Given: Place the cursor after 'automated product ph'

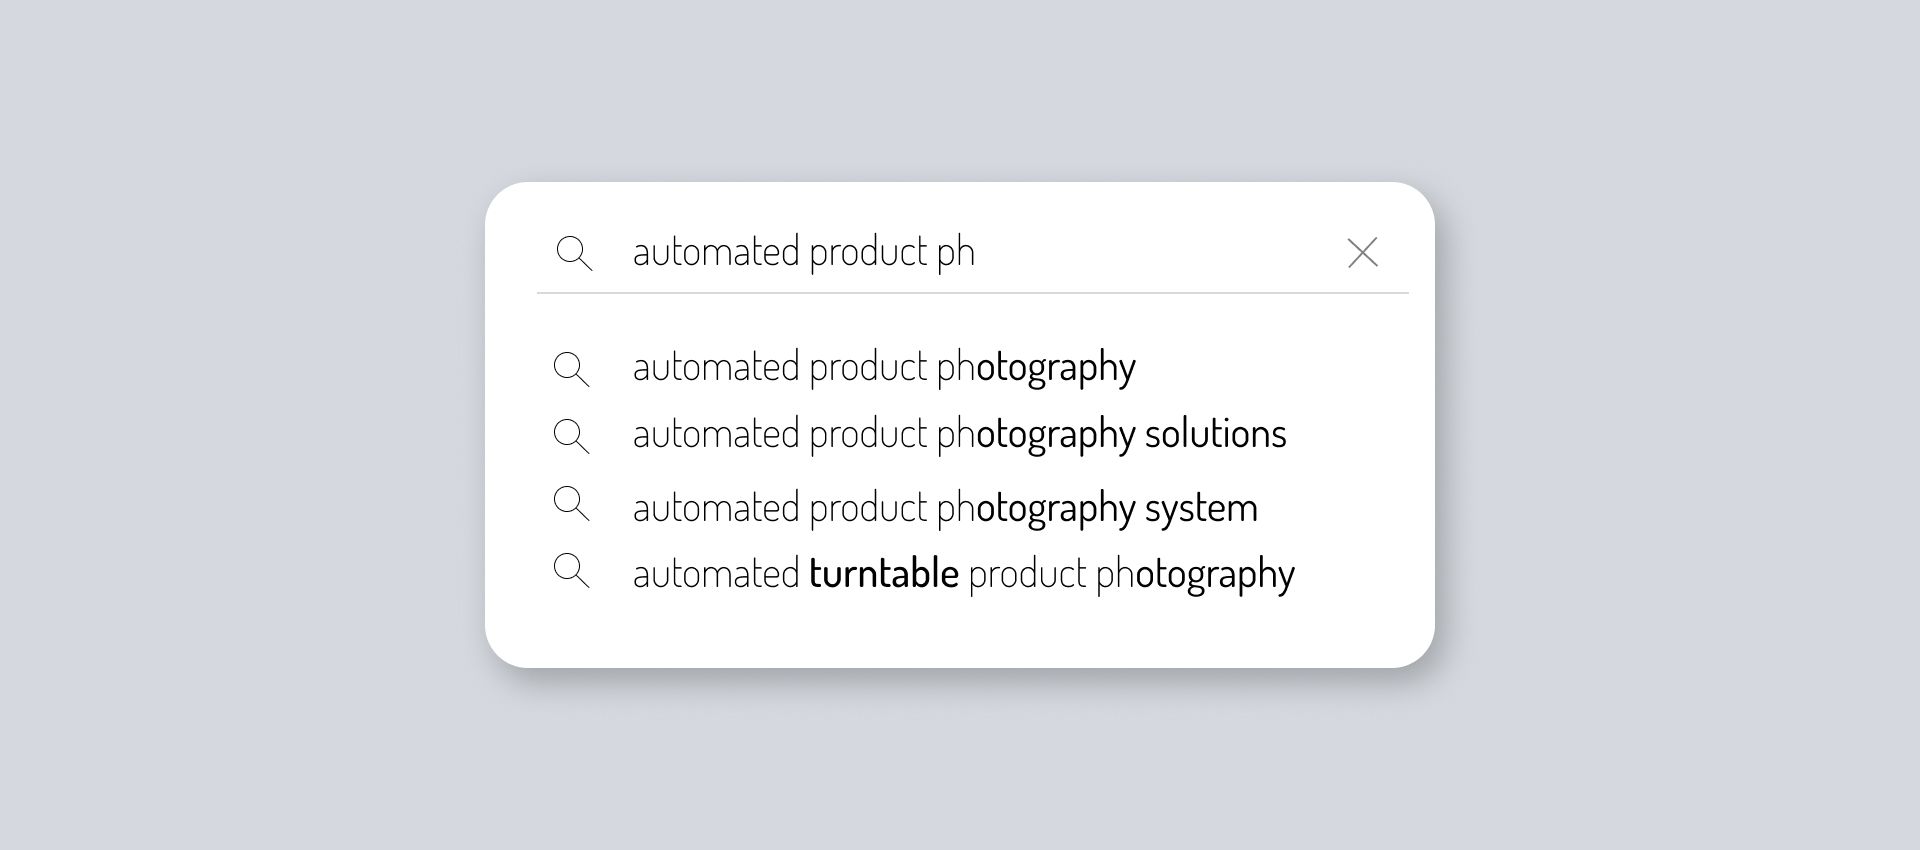Looking at the screenshot, I should point(985,252).
